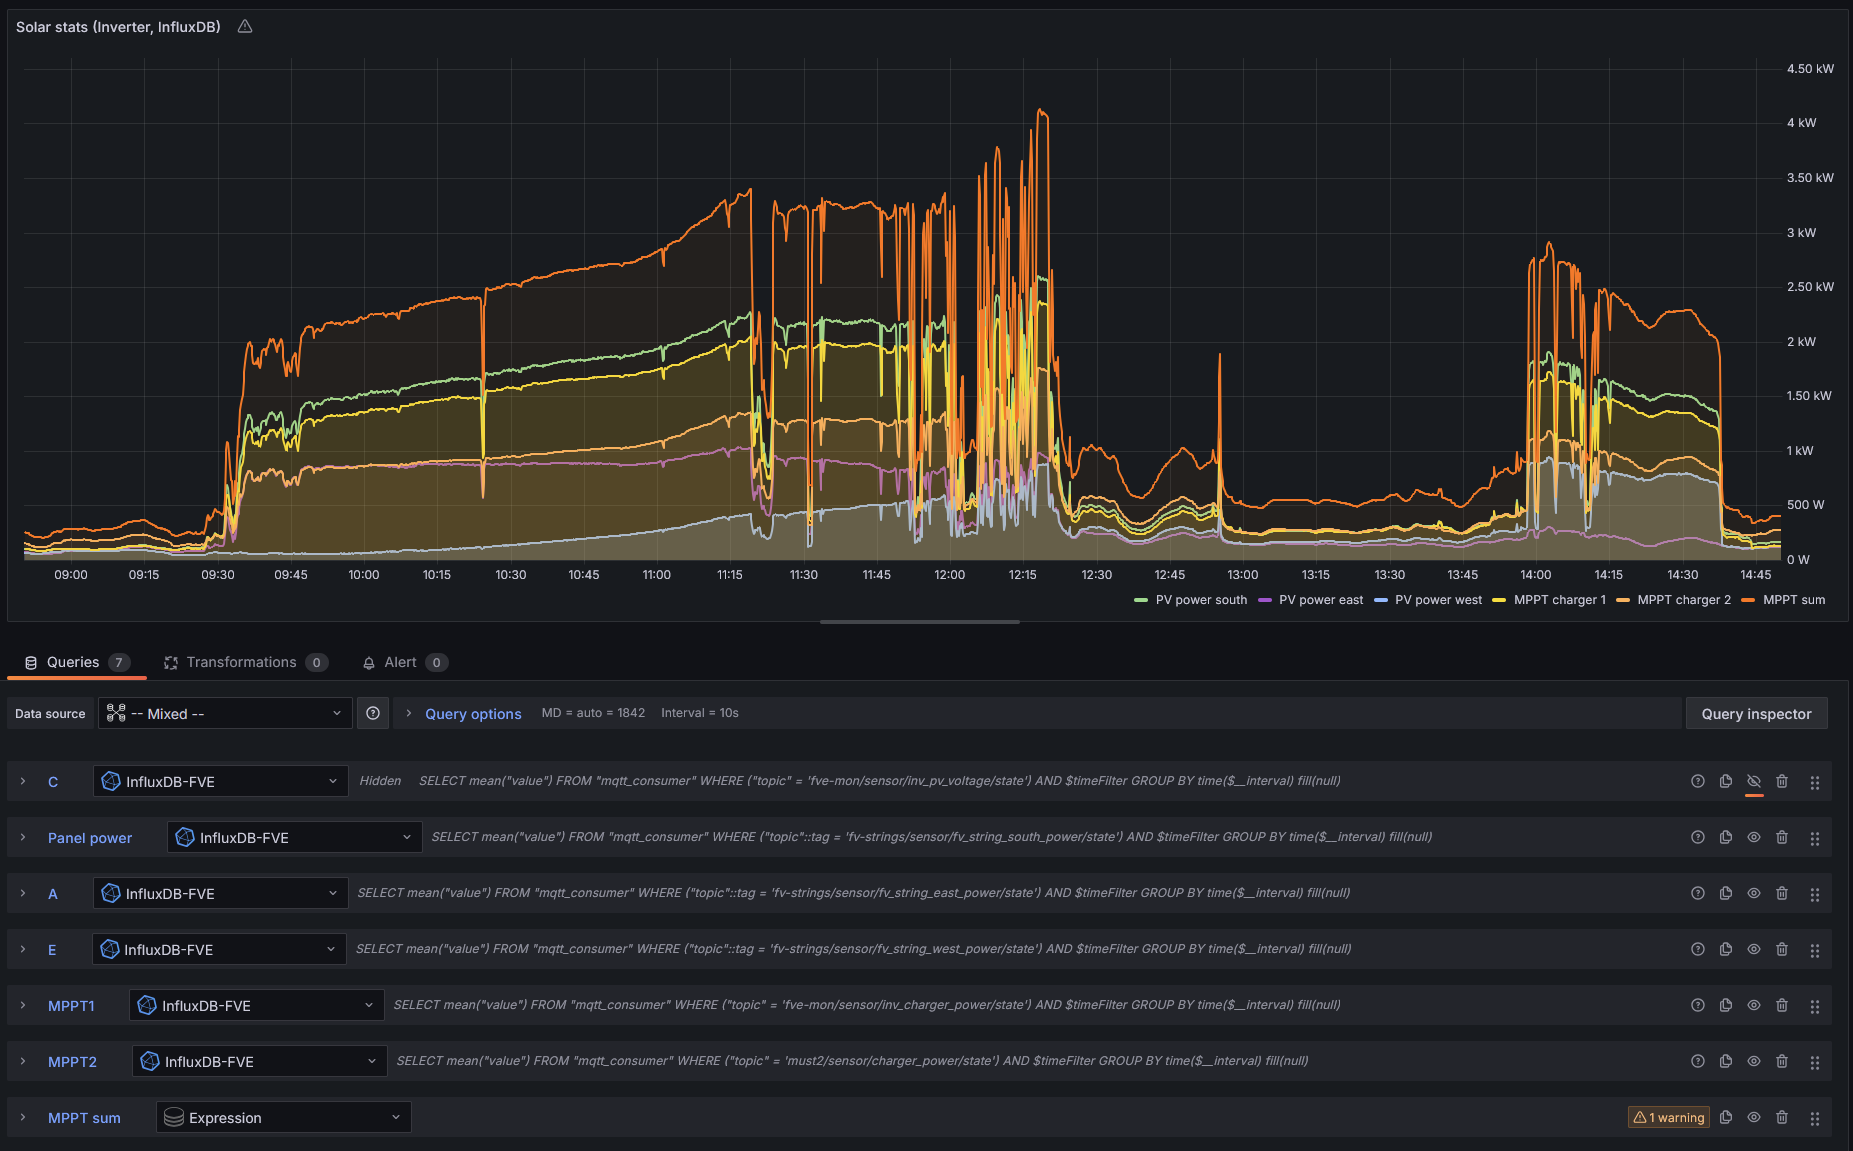This screenshot has width=1853, height=1151.
Task: Show help for query A
Action: click(x=1698, y=893)
